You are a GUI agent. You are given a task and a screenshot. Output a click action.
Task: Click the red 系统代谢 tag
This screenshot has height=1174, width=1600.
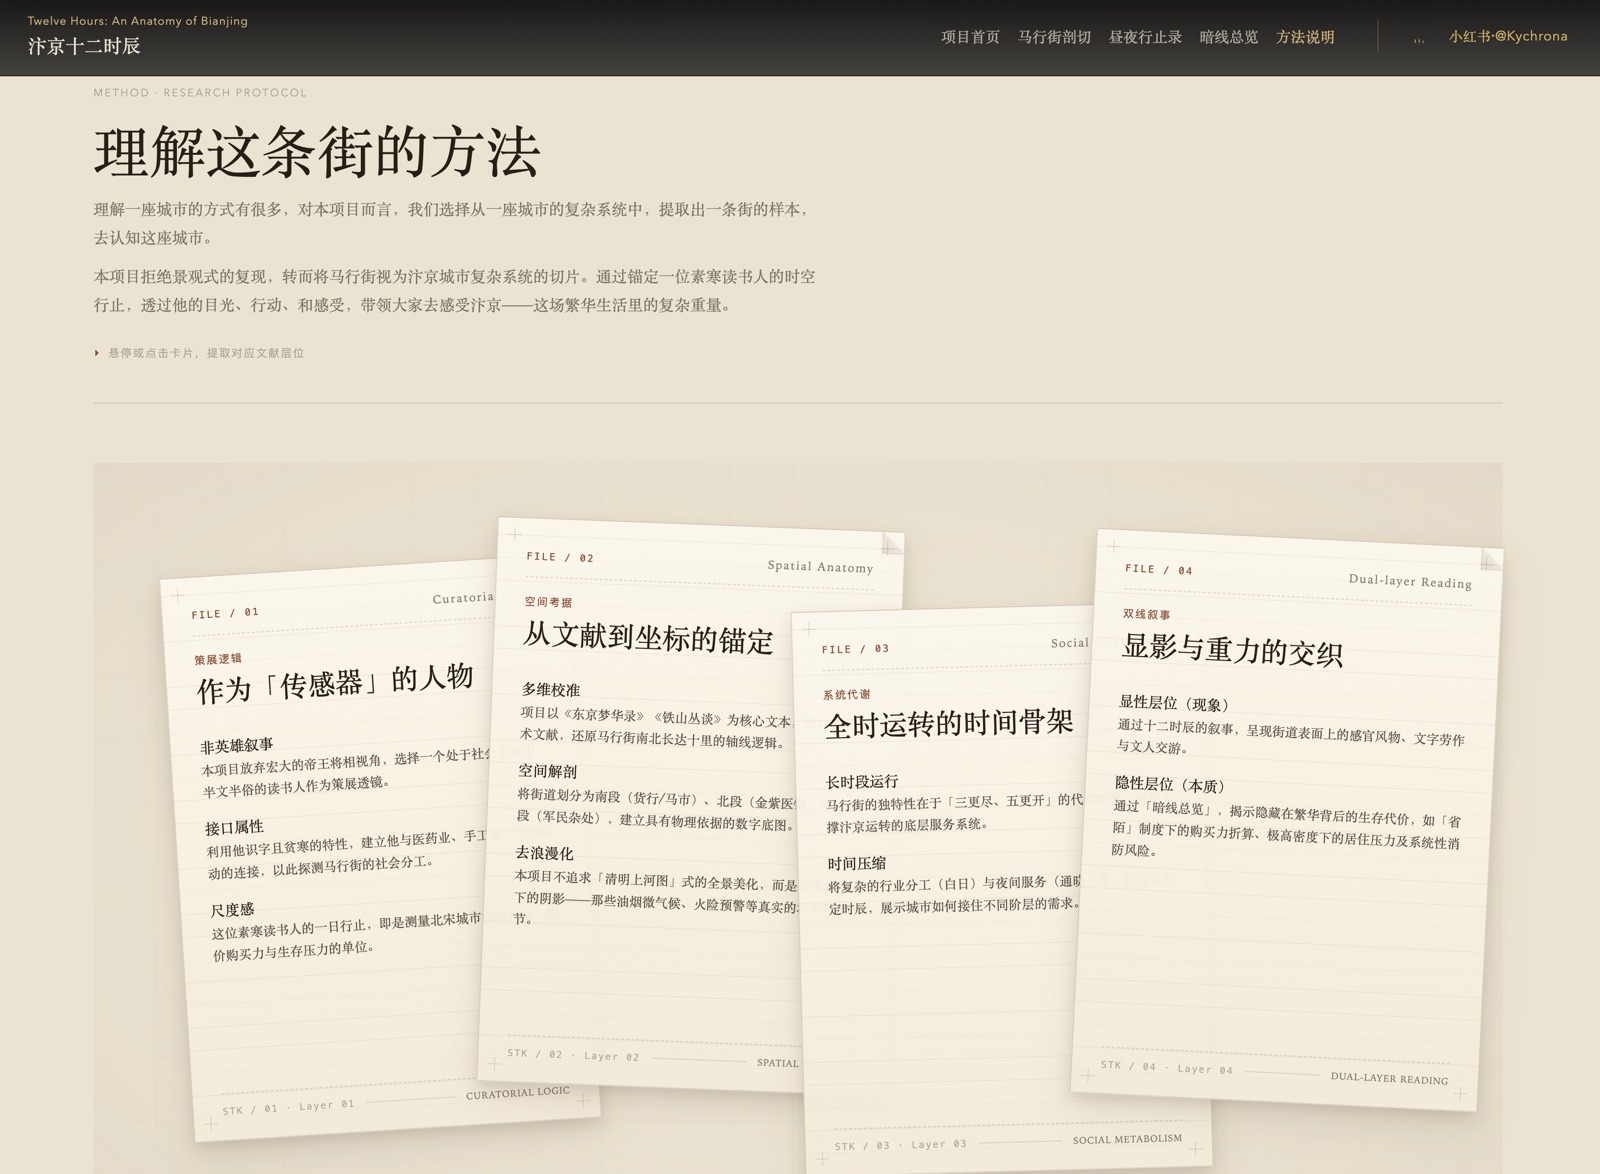click(847, 694)
